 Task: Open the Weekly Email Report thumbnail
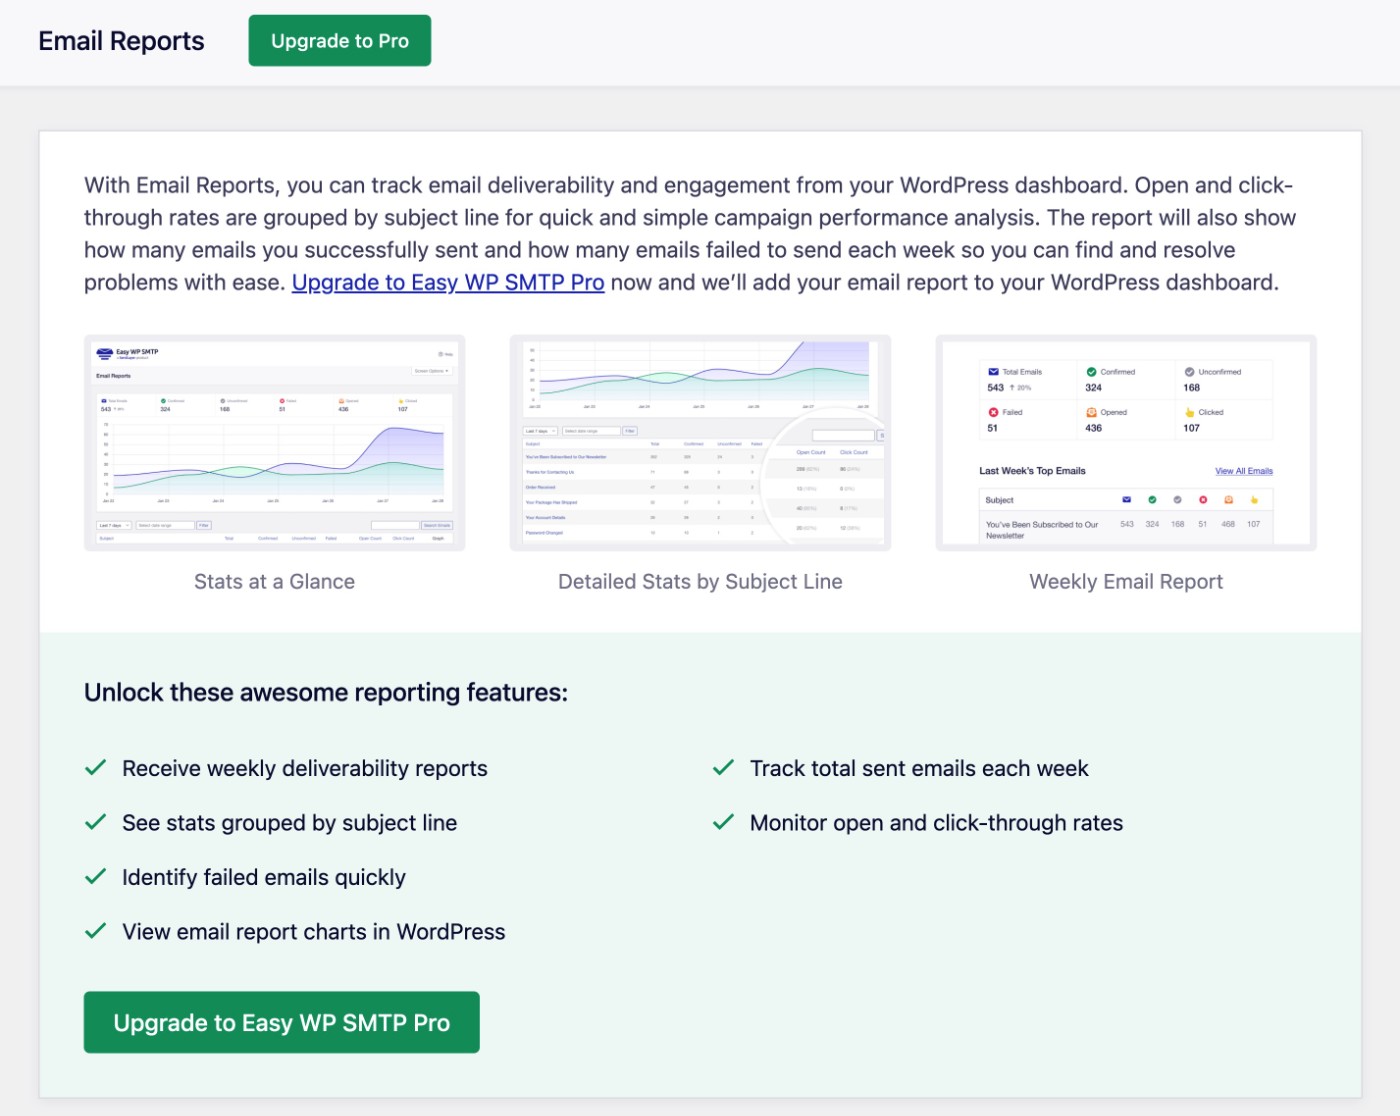tap(1126, 443)
